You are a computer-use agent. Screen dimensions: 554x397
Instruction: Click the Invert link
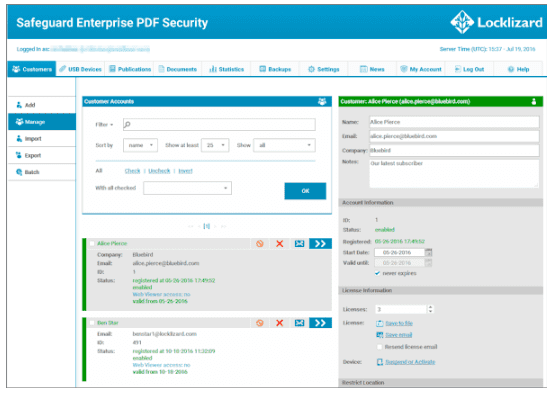coord(185,171)
